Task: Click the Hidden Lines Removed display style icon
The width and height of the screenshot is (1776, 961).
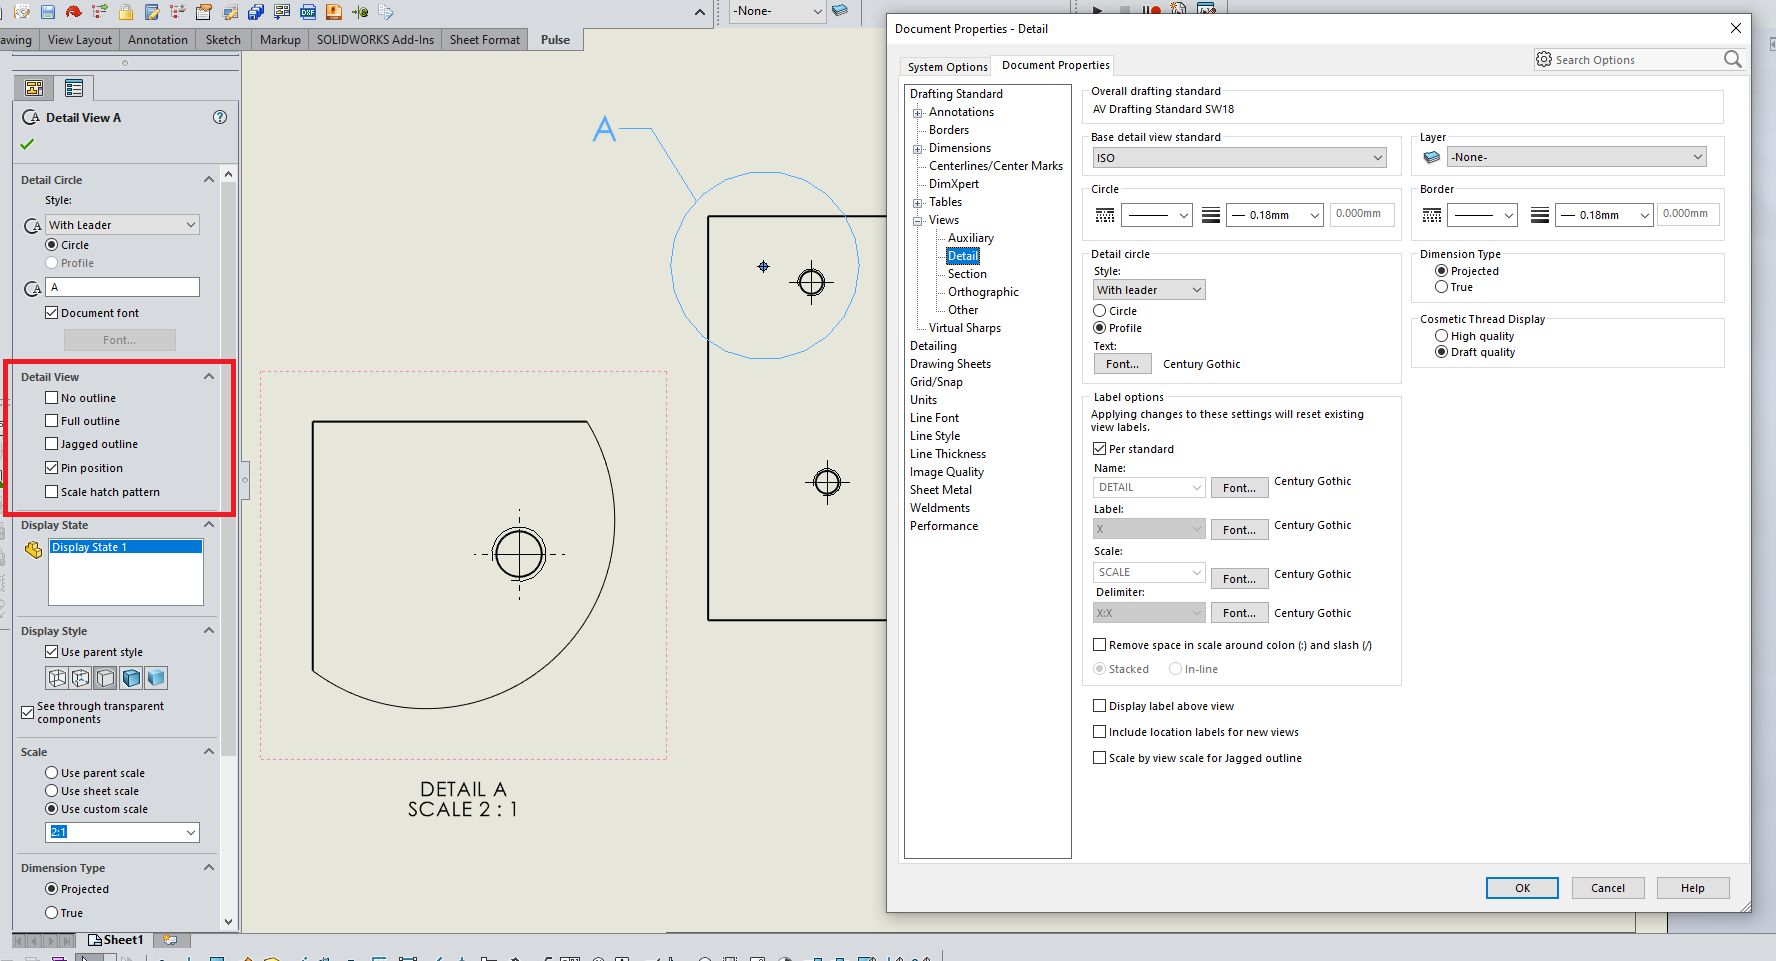Action: (x=106, y=678)
